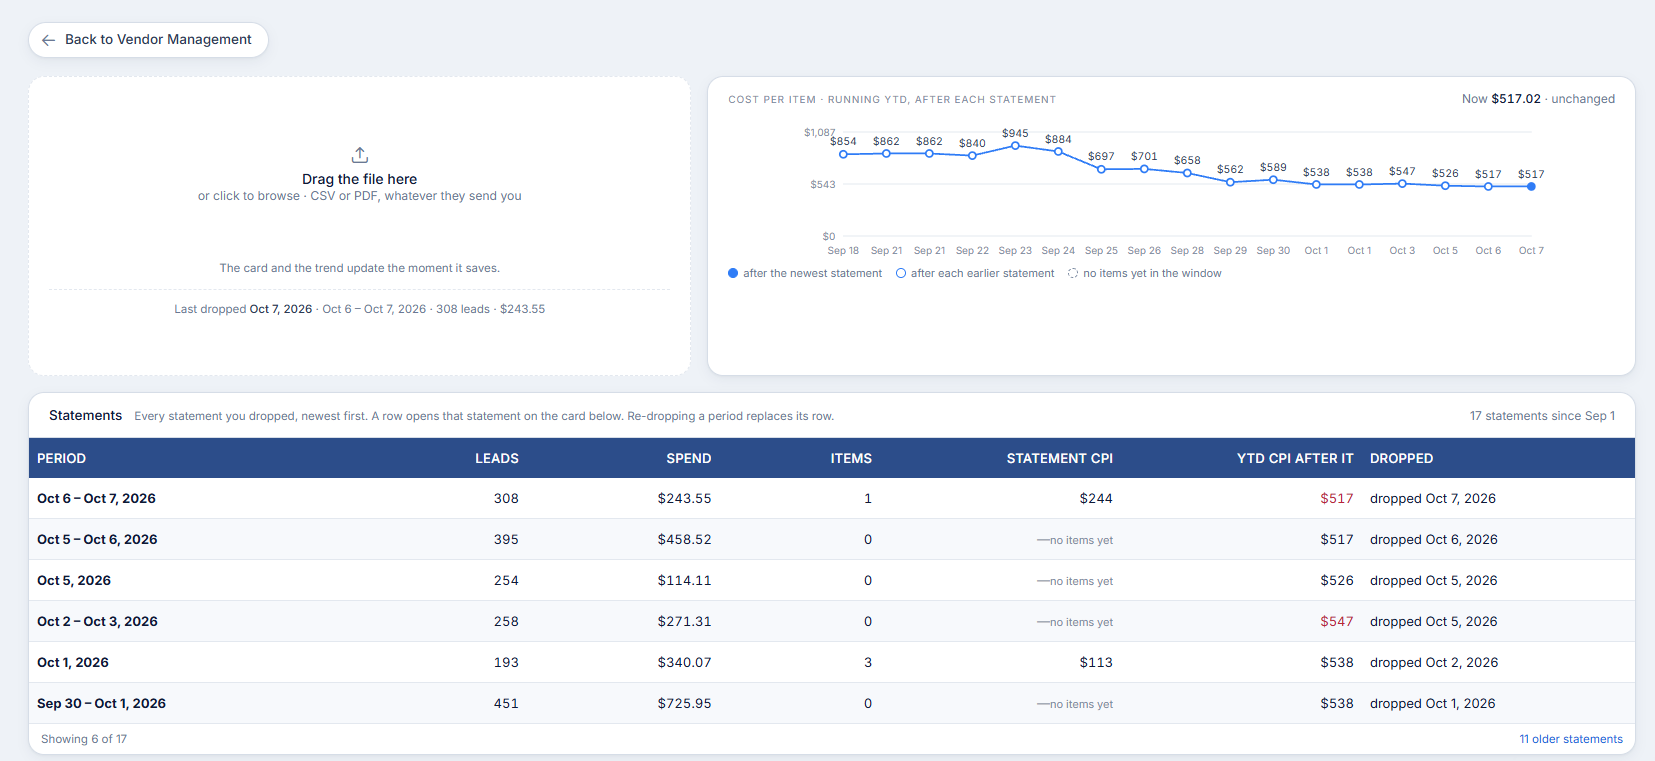Click the 'Showing 6 of 17' footer text
1655x761 pixels.
click(x=84, y=739)
